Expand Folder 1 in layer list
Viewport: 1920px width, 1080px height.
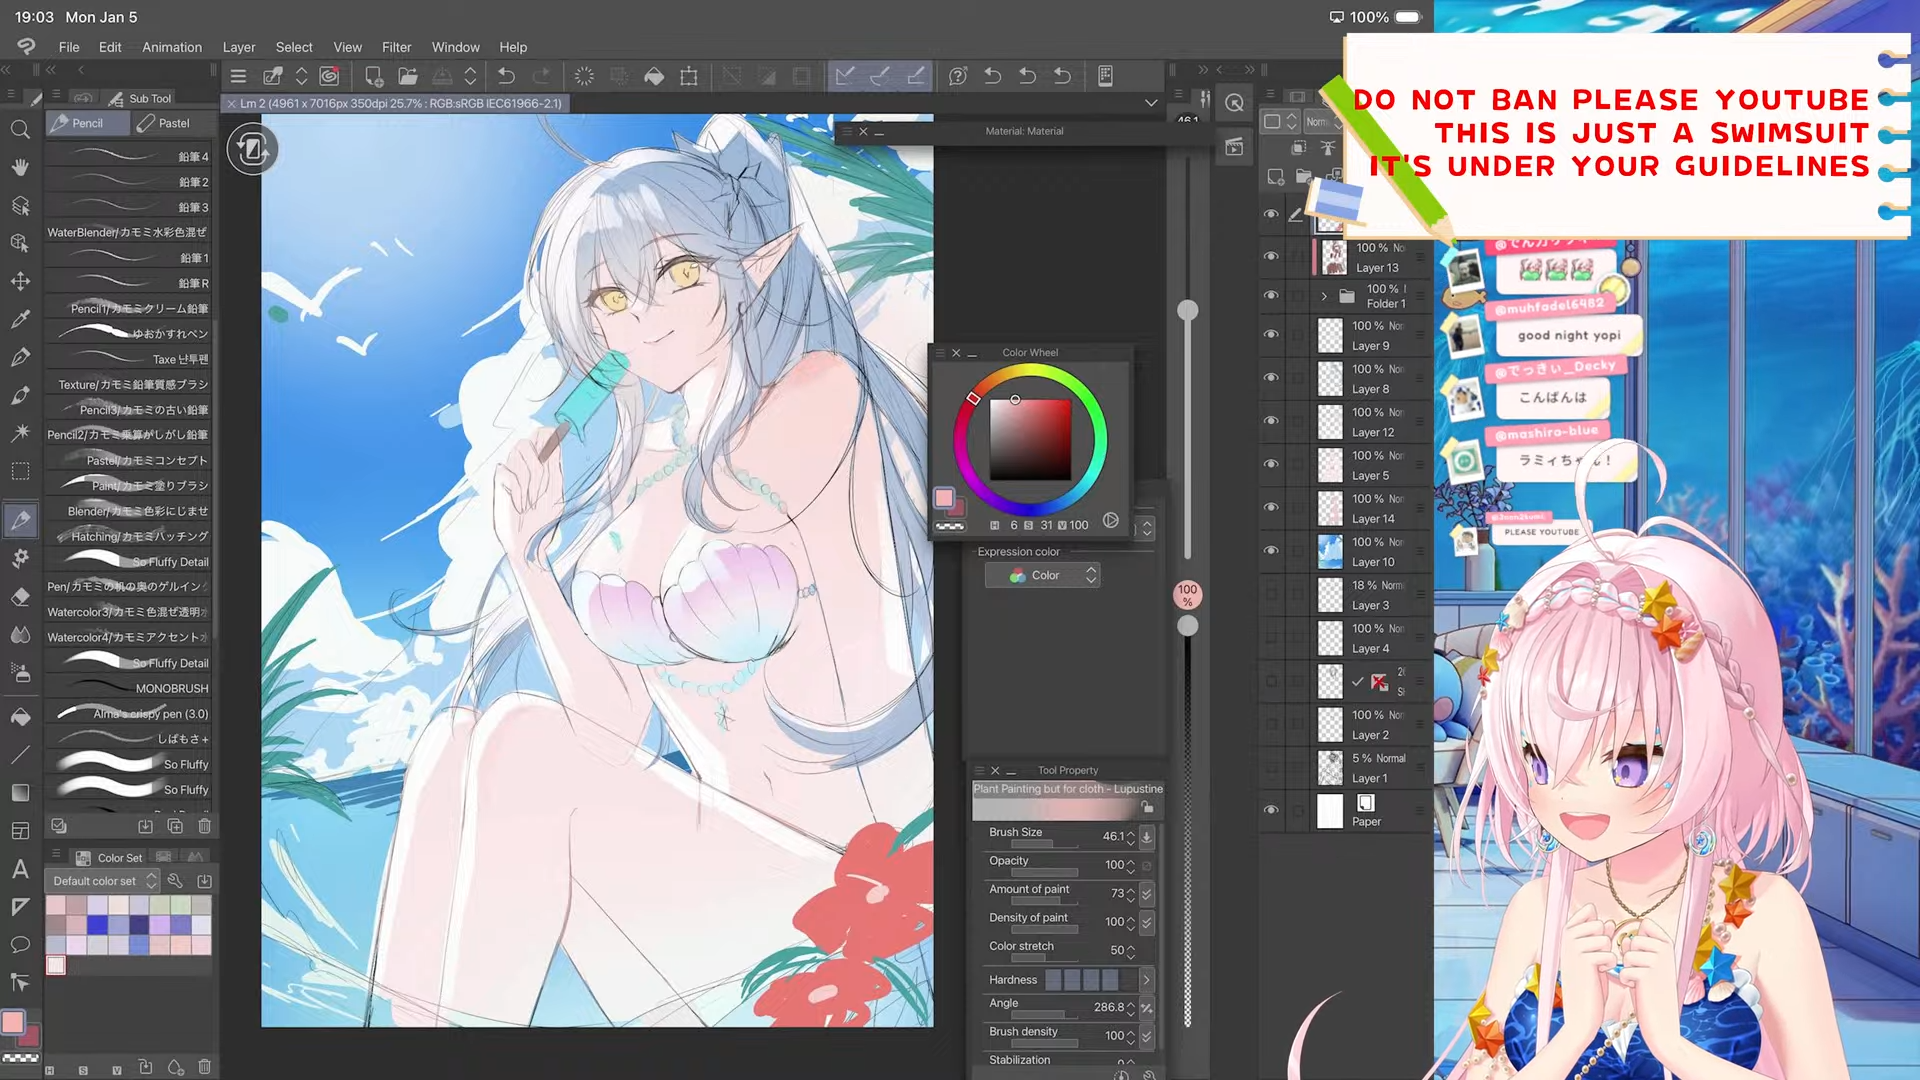point(1324,296)
